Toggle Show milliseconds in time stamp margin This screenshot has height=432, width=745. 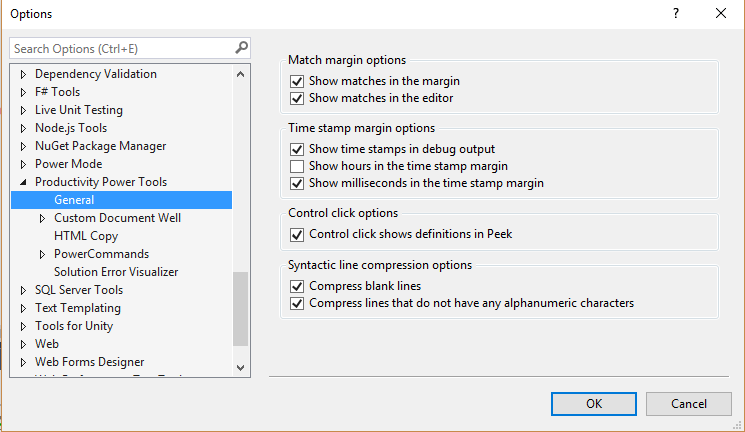click(296, 184)
